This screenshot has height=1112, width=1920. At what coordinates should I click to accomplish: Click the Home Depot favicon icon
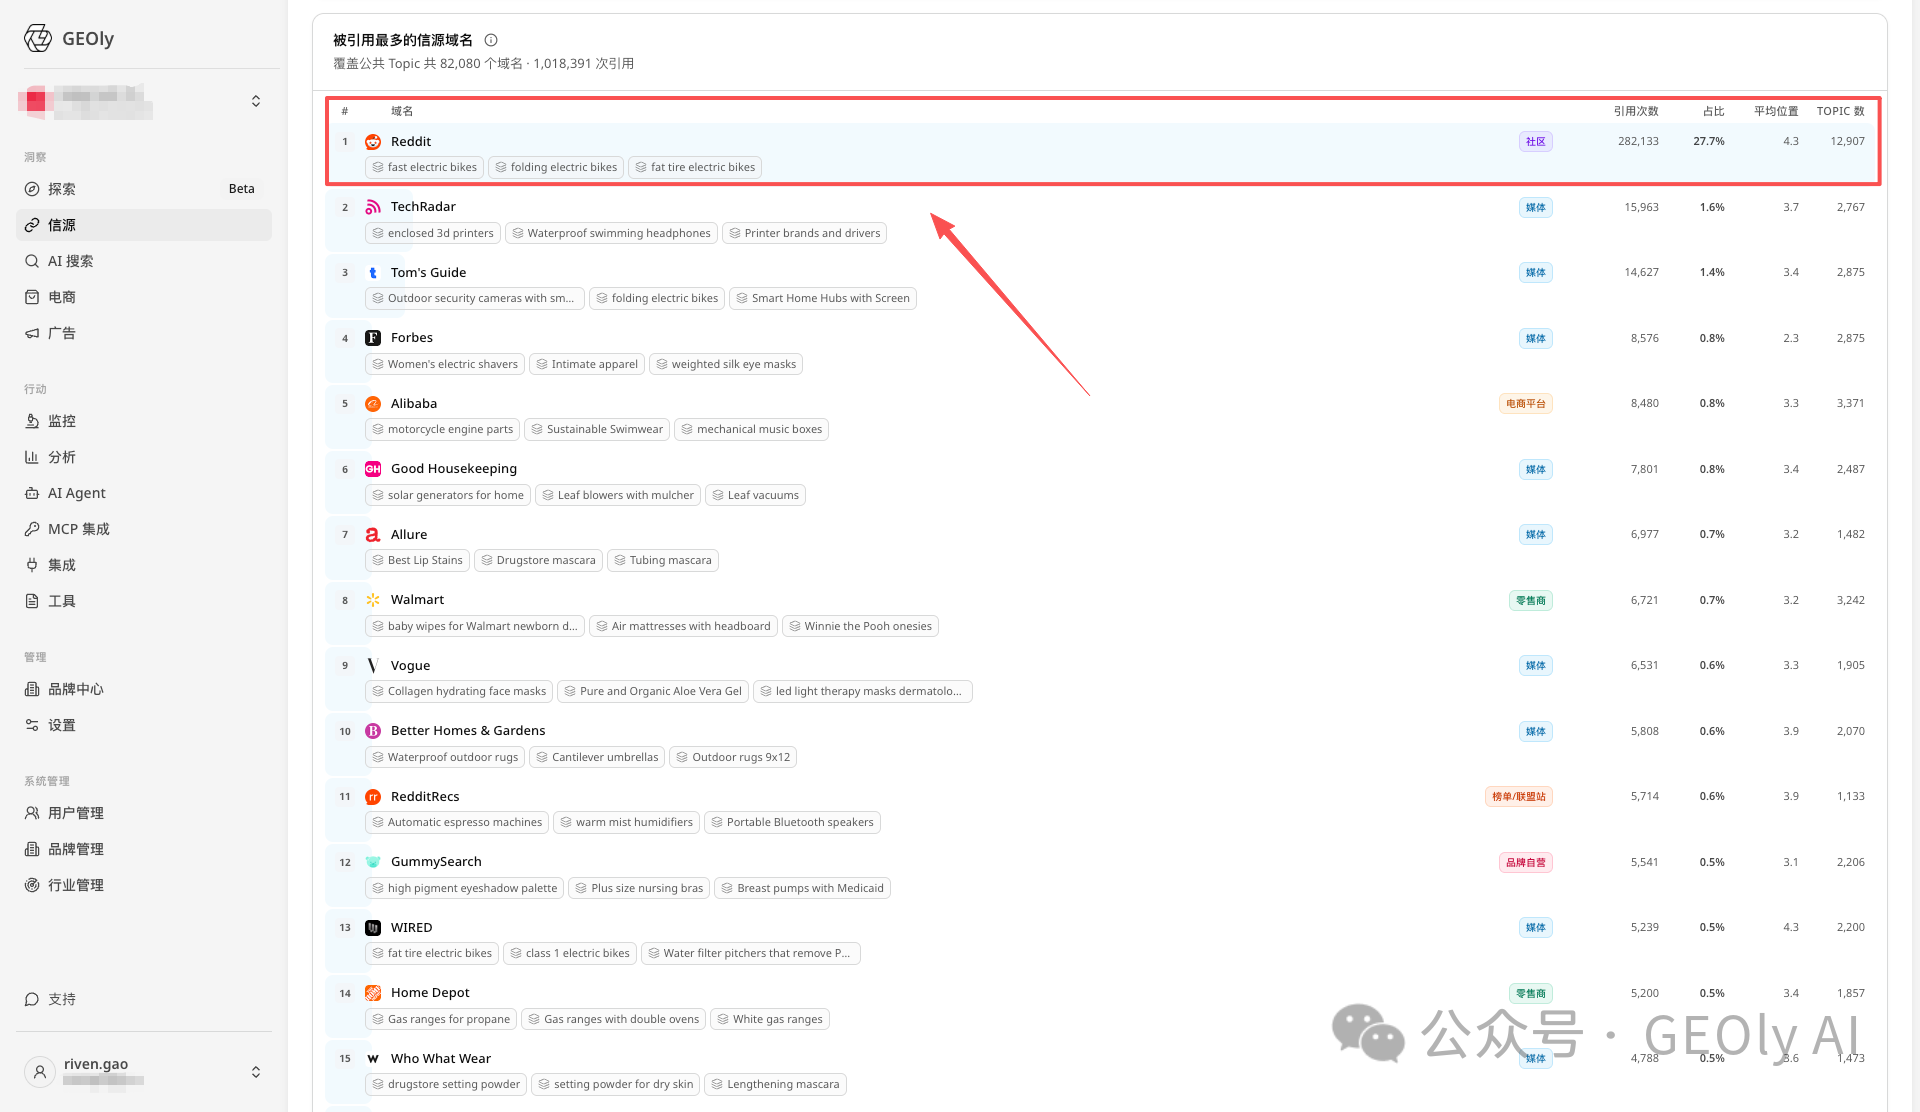coord(373,993)
